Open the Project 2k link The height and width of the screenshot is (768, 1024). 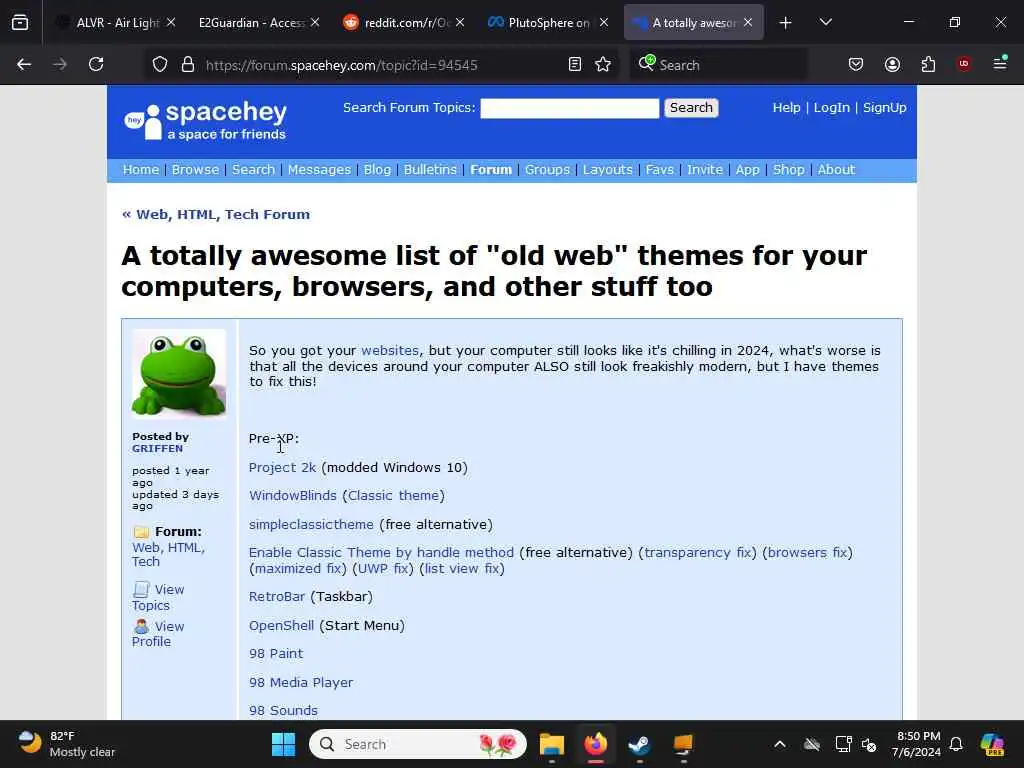[282, 467]
